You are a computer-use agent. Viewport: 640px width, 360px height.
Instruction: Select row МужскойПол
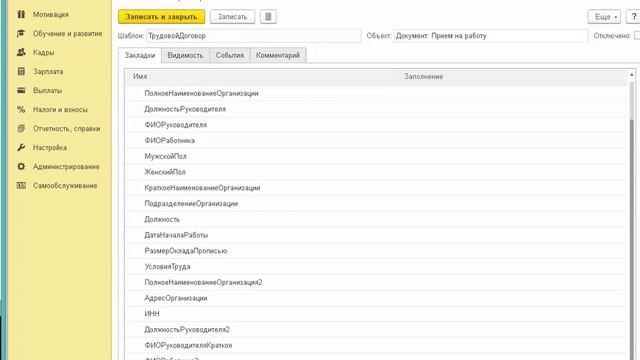[376, 156]
